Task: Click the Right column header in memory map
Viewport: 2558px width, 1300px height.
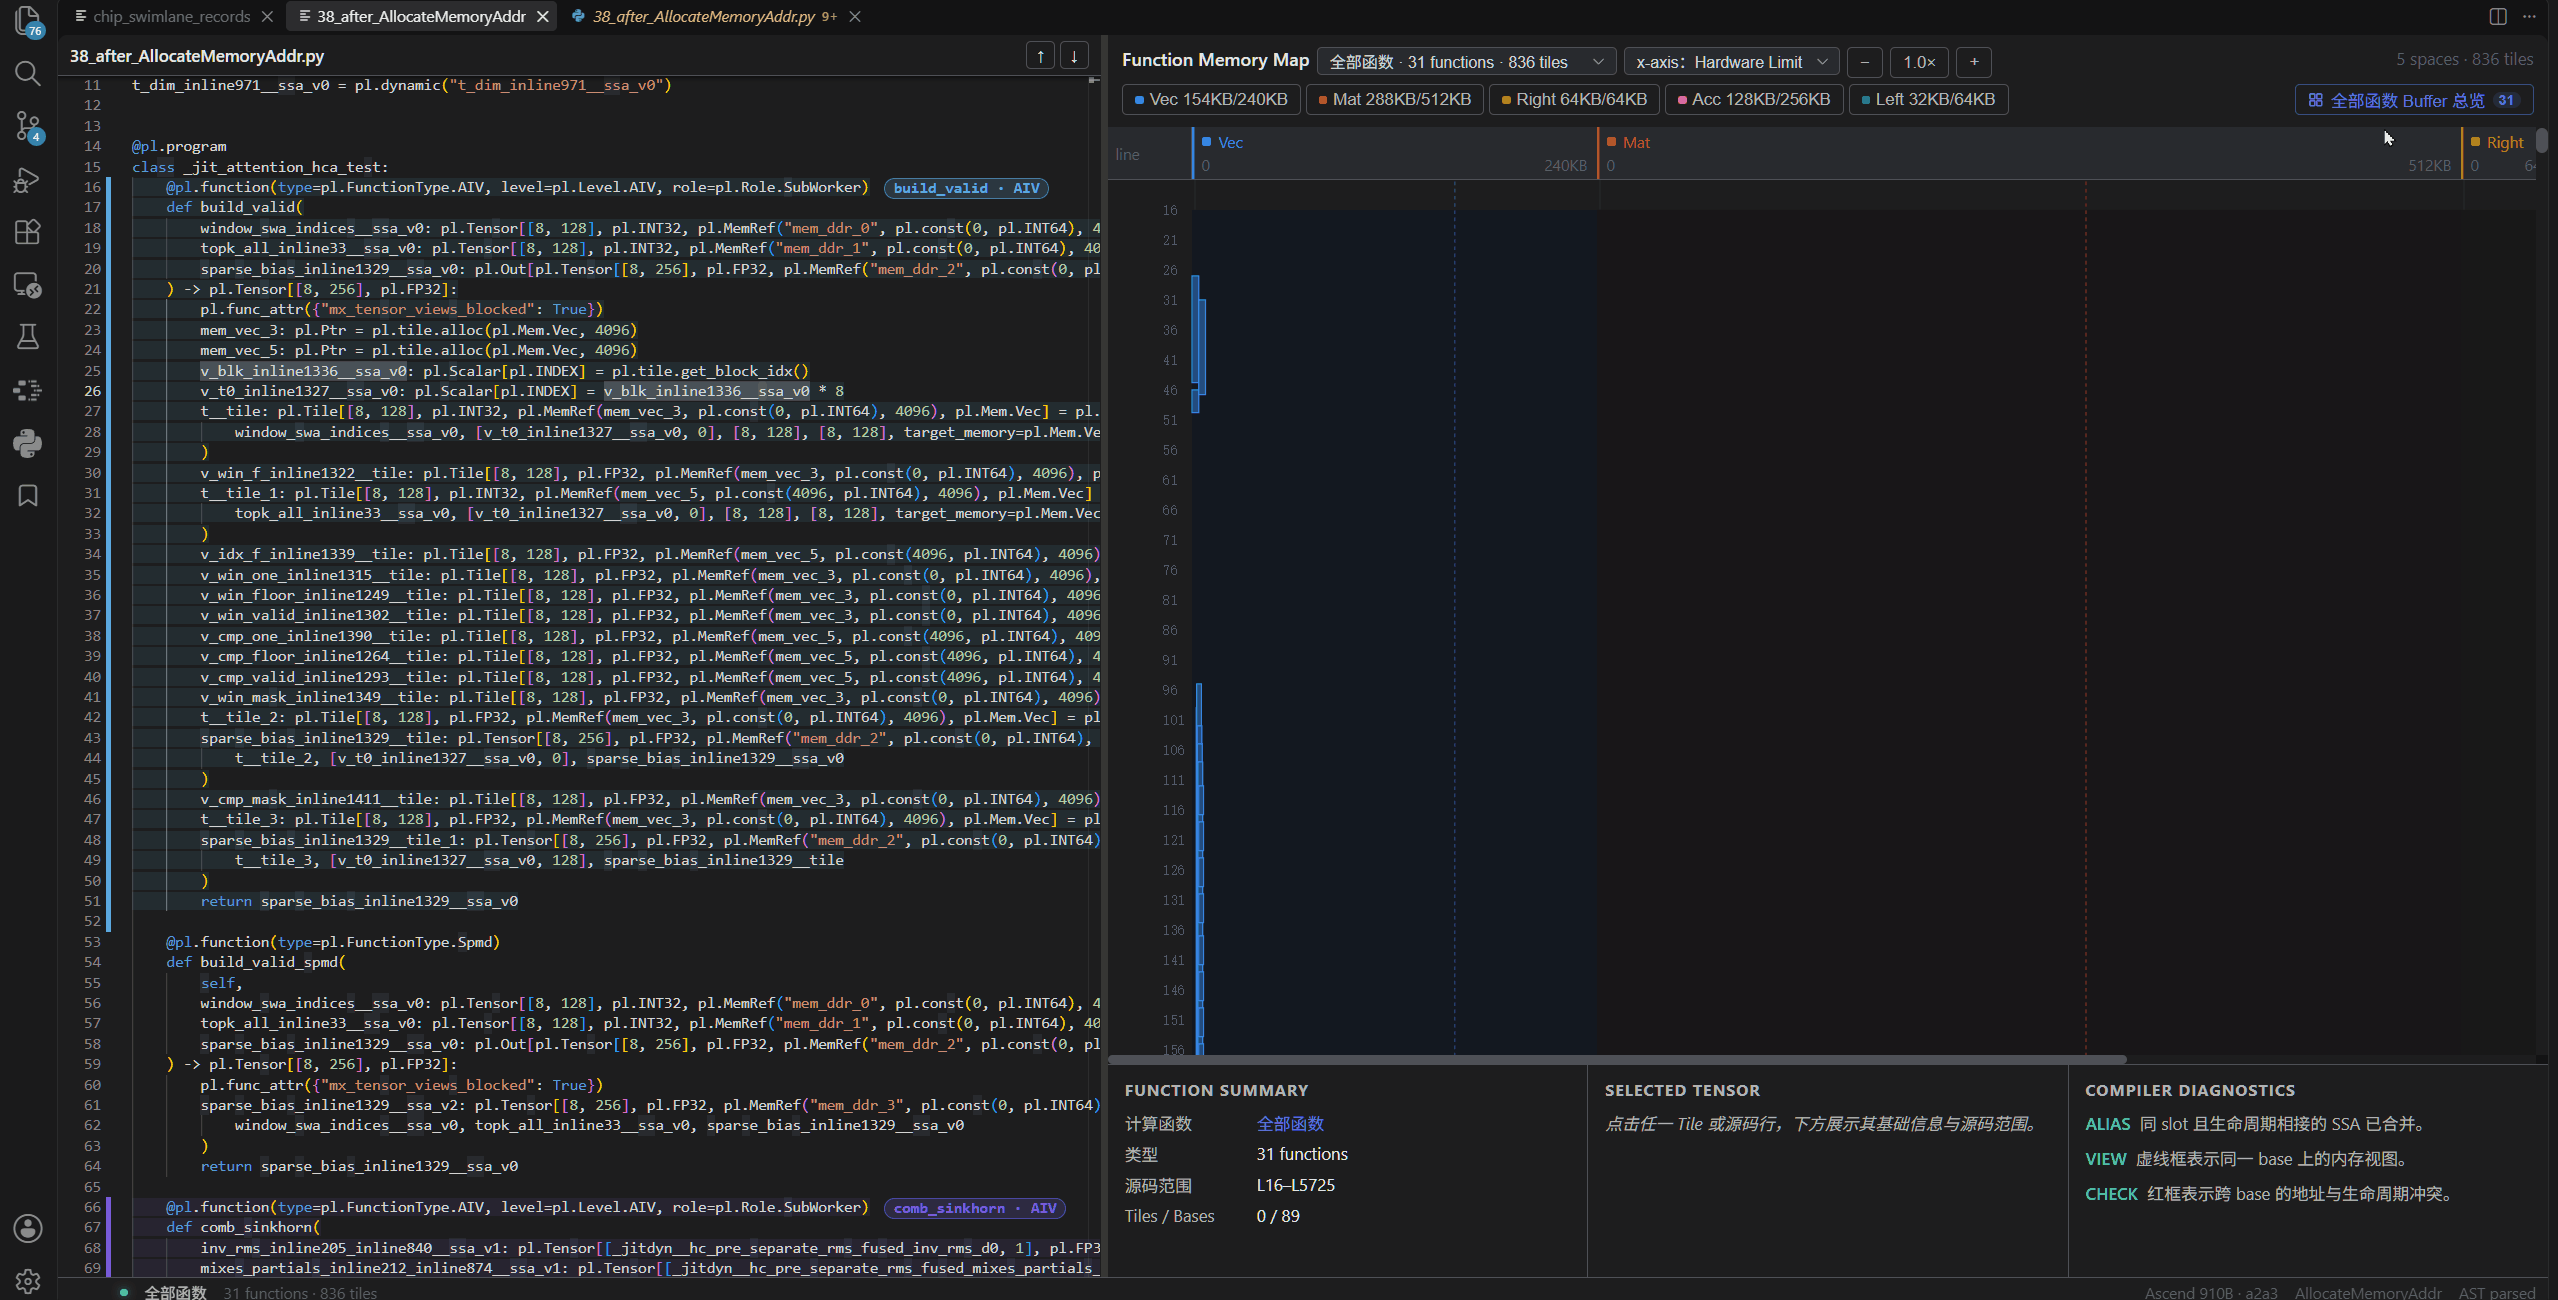Action: pos(2497,153)
